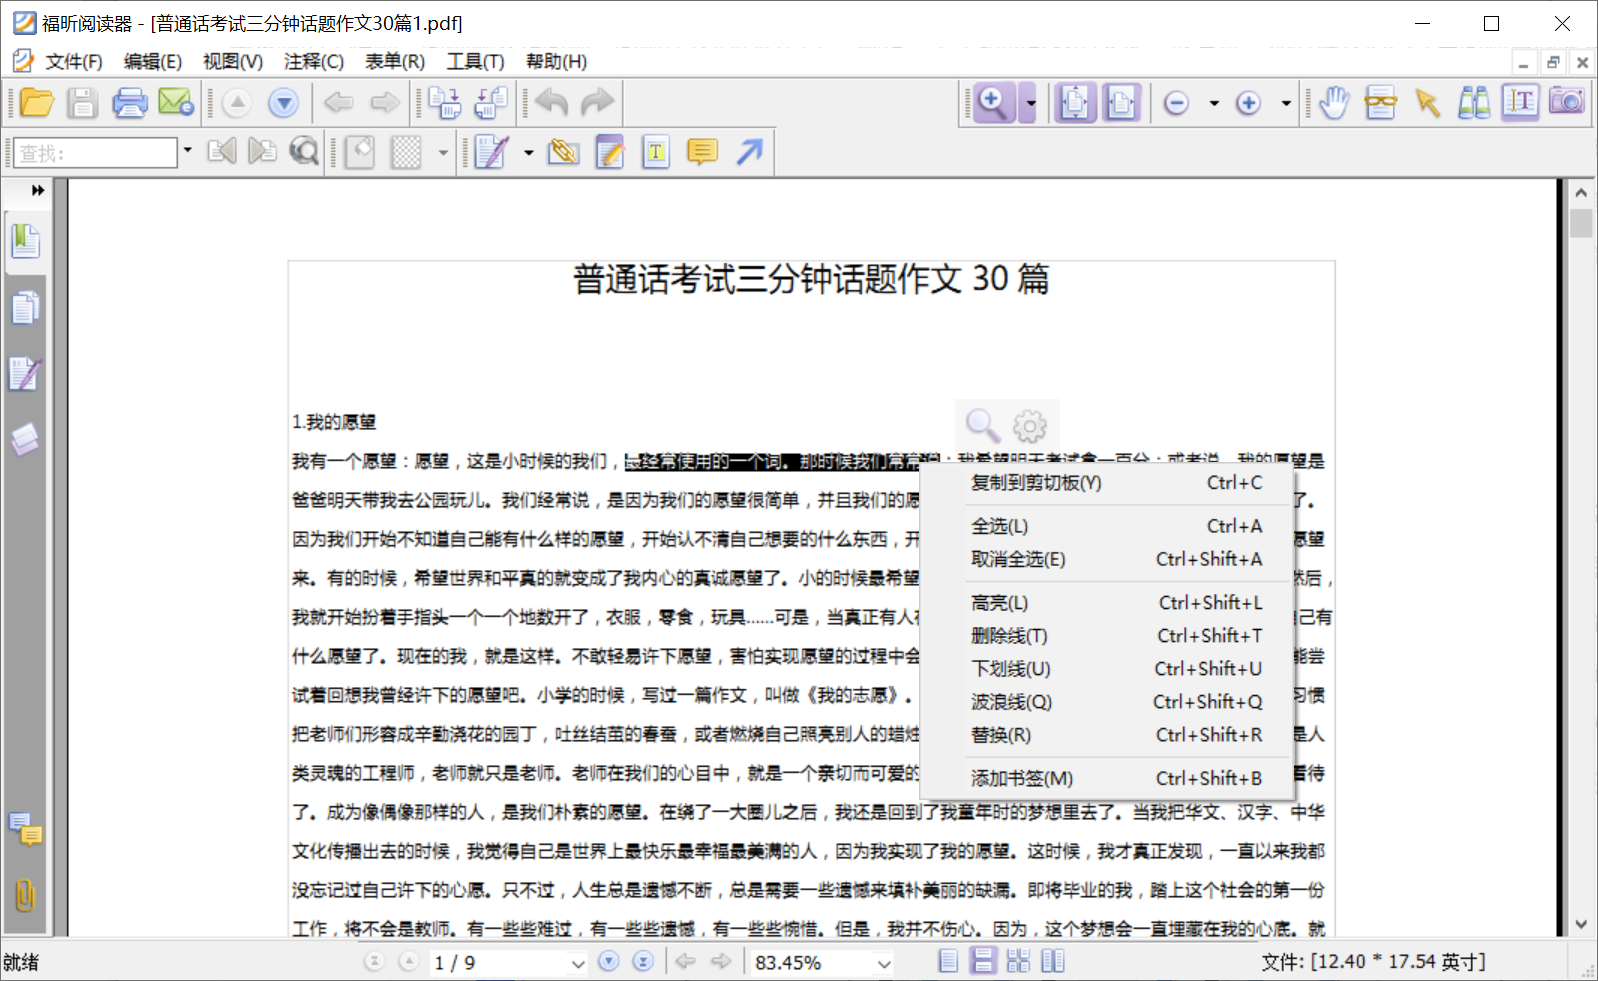Select the Hand tool
The image size is (1598, 981).
pyautogui.click(x=1333, y=102)
